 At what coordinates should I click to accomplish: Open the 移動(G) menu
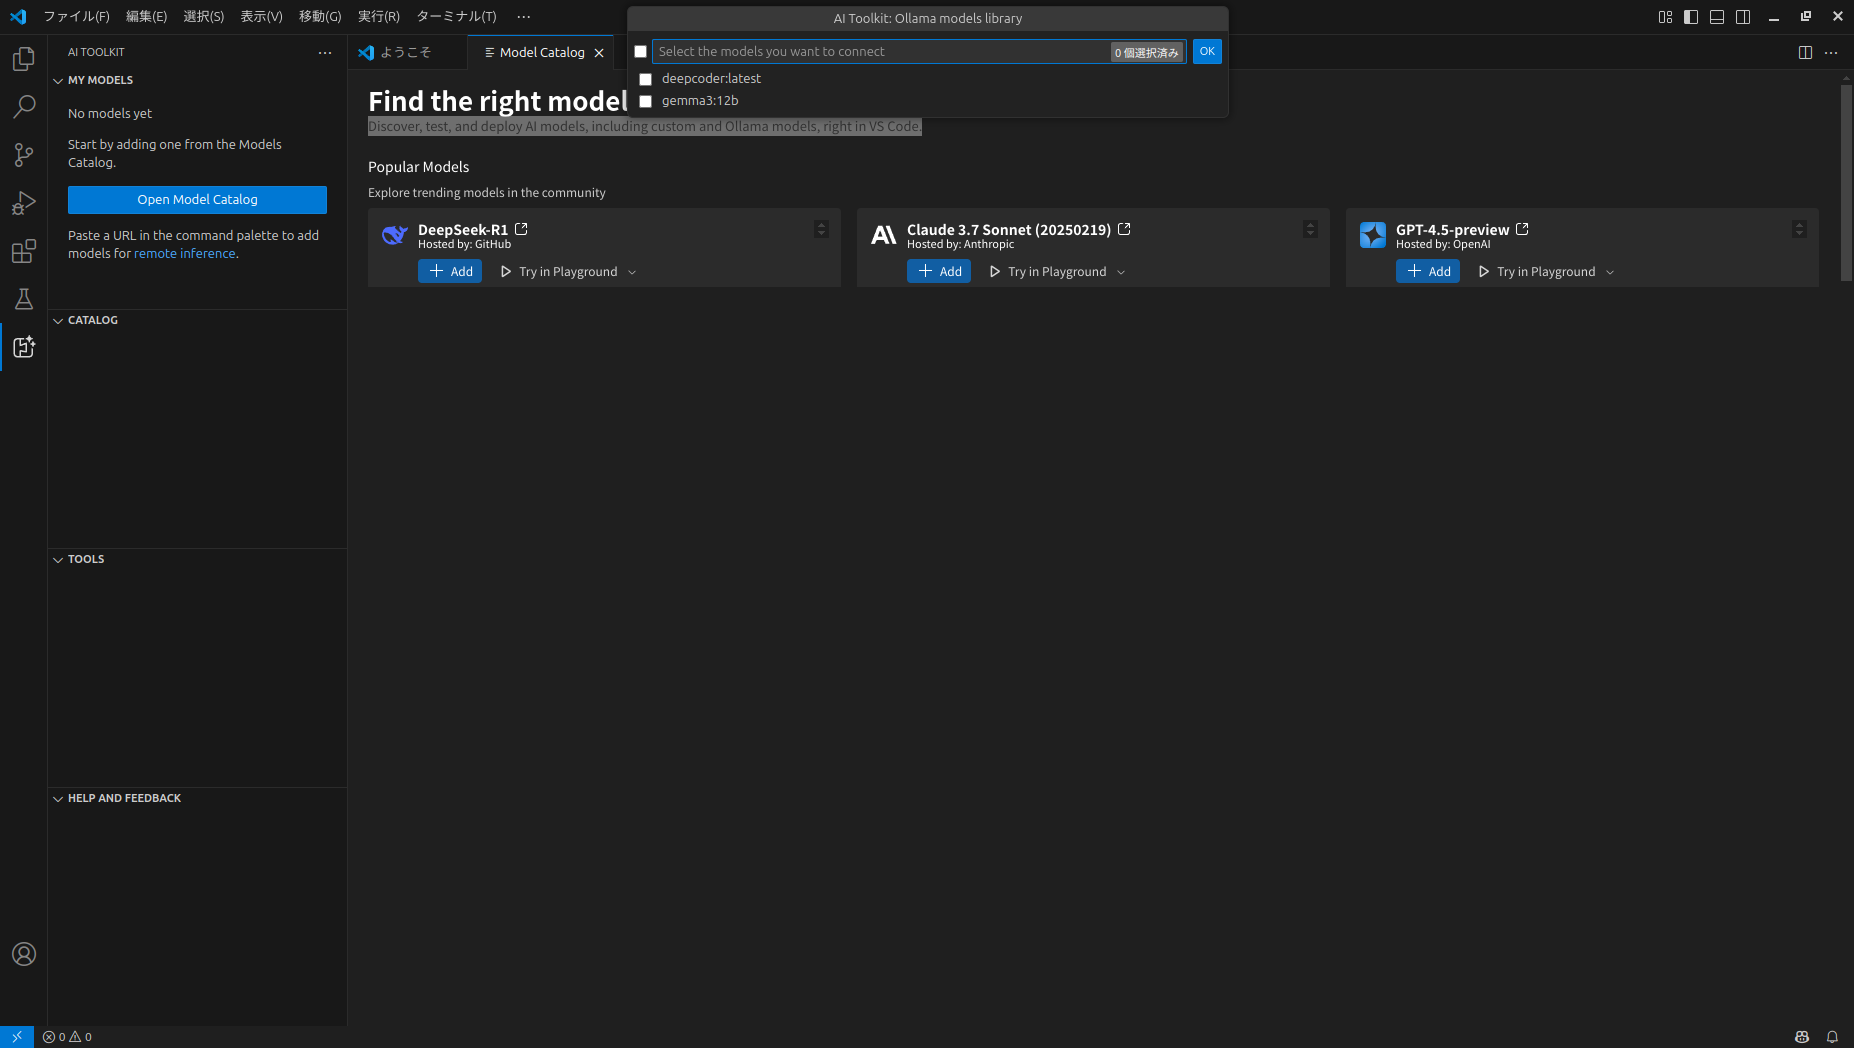(x=320, y=17)
